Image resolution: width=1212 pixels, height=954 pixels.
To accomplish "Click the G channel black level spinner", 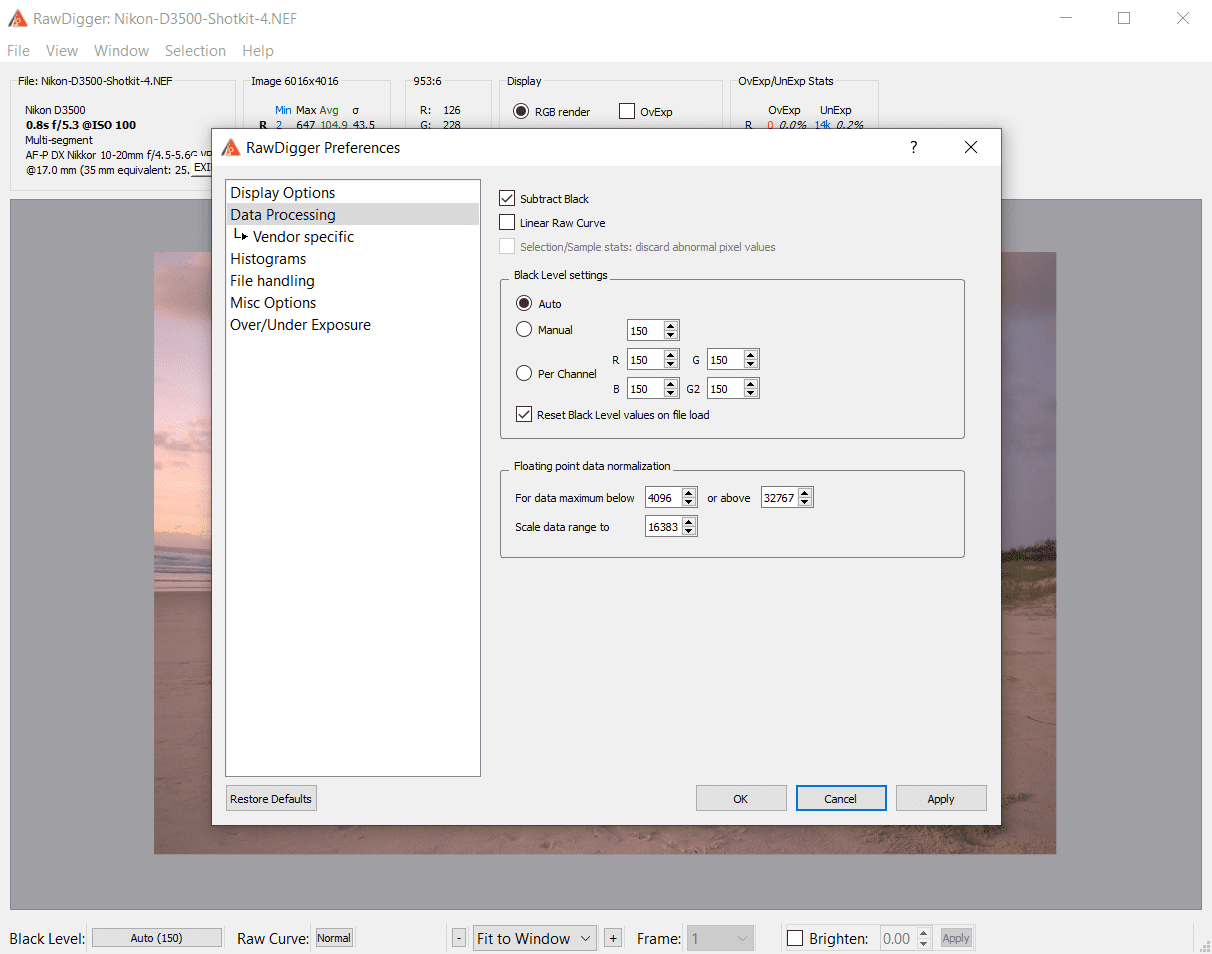I will (733, 360).
